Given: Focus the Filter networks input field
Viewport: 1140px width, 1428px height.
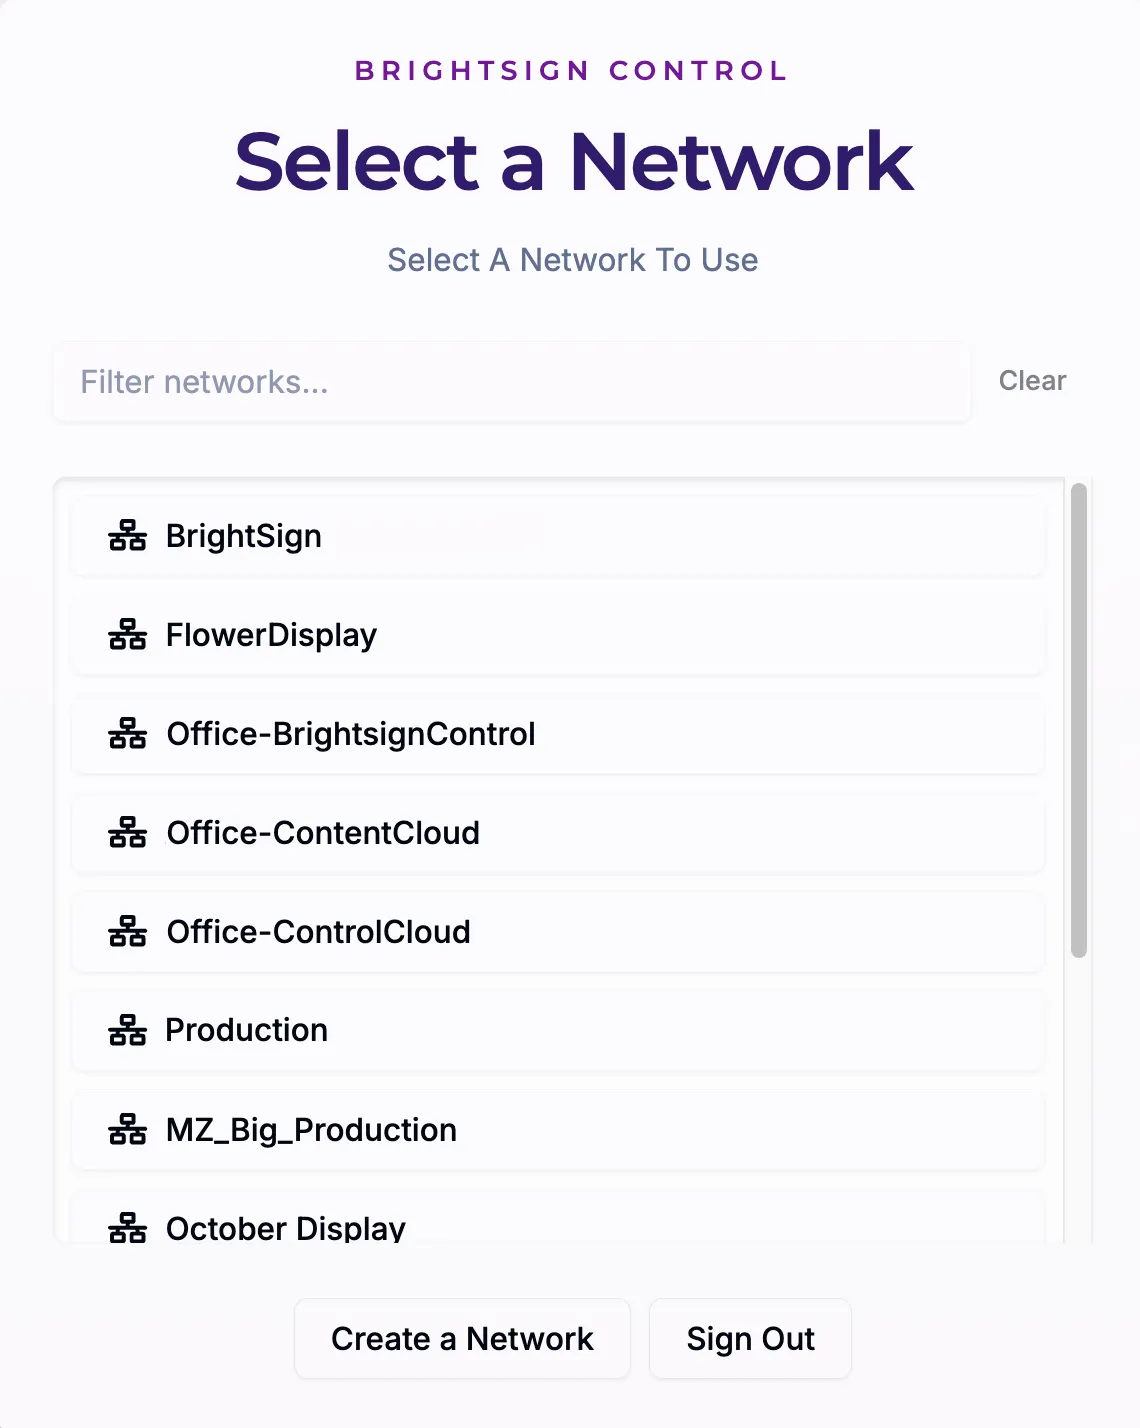Looking at the screenshot, I should (512, 382).
